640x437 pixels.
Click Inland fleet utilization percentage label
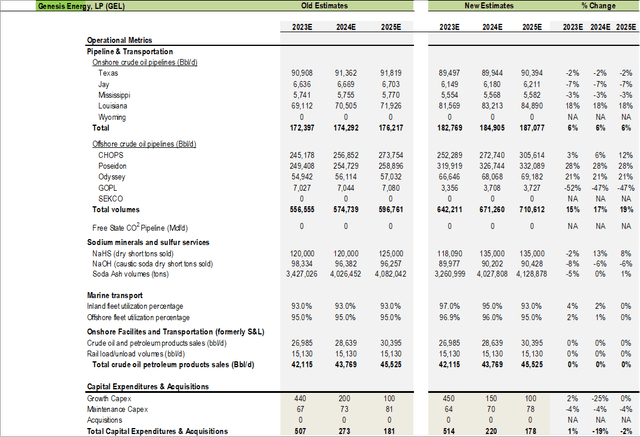(135, 306)
